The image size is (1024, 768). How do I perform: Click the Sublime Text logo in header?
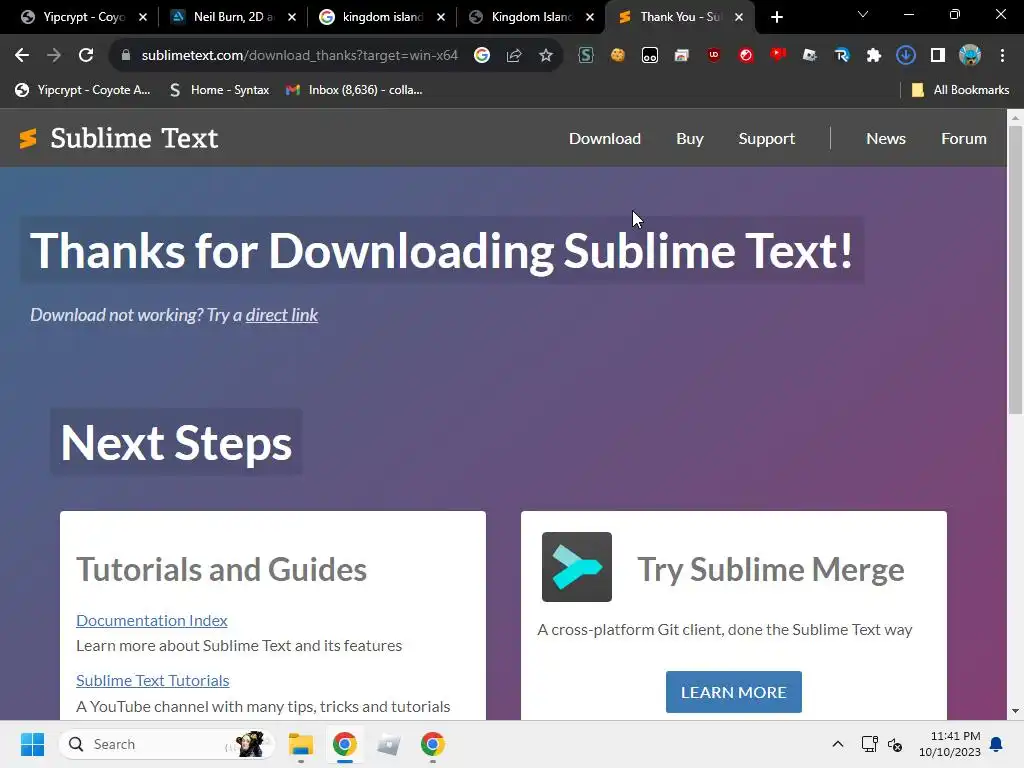tap(119, 138)
